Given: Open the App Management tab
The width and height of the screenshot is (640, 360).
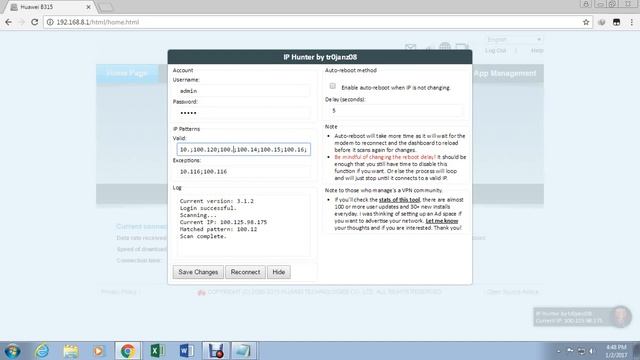Looking at the screenshot, I should coord(505,73).
